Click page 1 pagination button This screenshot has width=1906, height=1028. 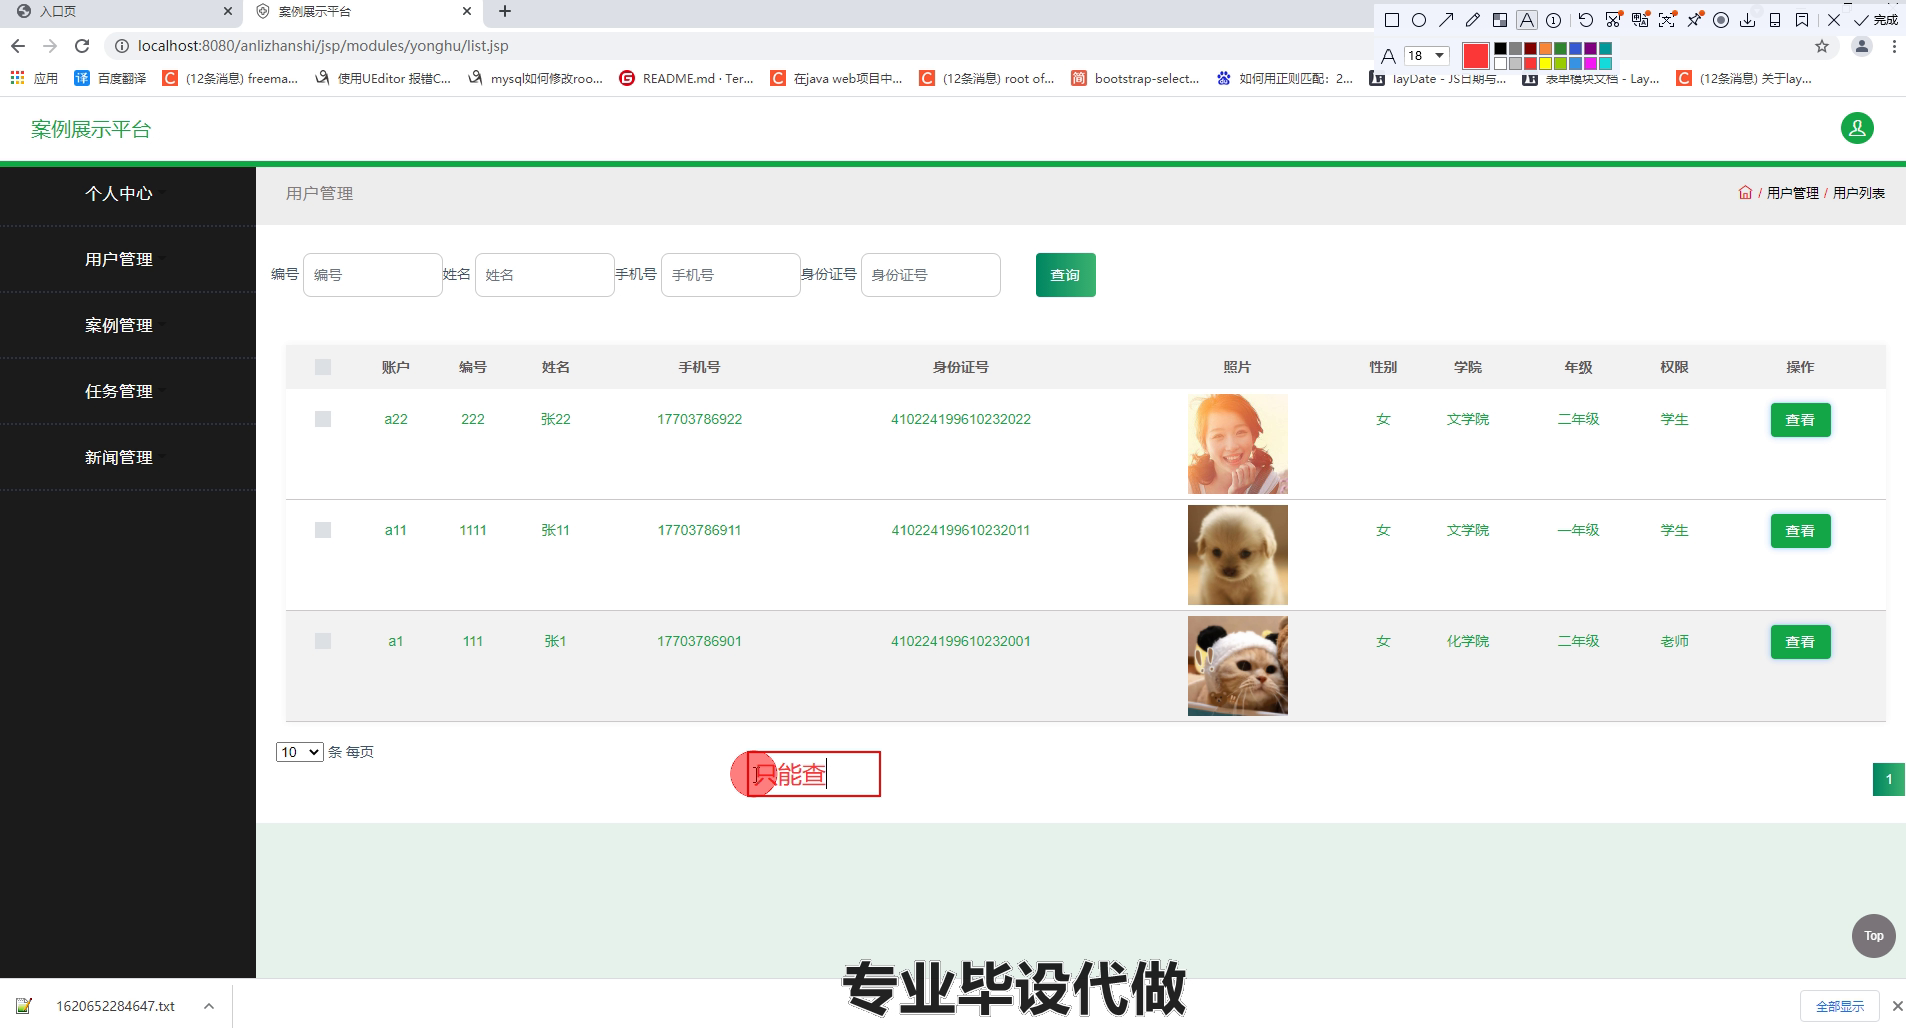pyautogui.click(x=1888, y=779)
